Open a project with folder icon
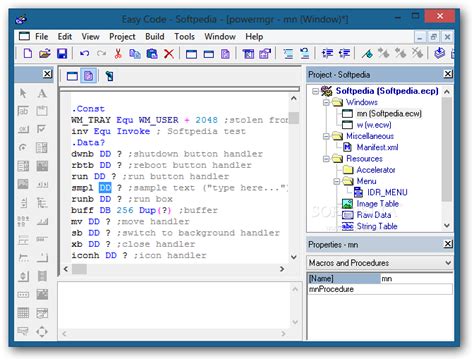 pyautogui.click(x=45, y=53)
